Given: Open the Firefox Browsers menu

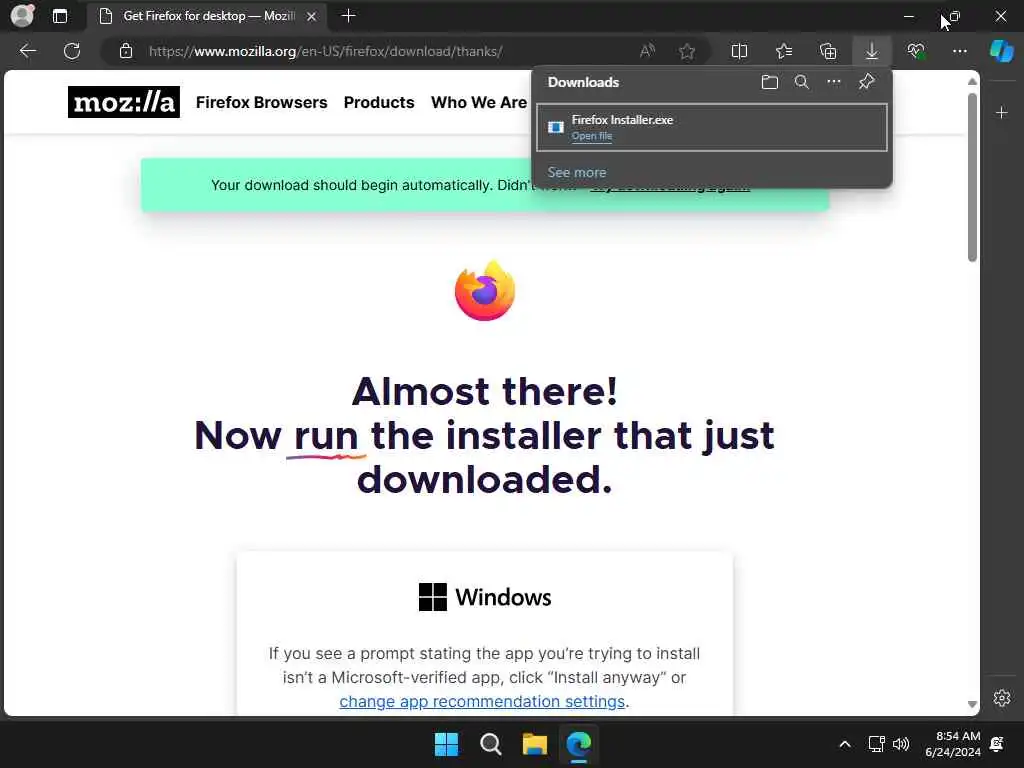Looking at the screenshot, I should (x=261, y=103).
